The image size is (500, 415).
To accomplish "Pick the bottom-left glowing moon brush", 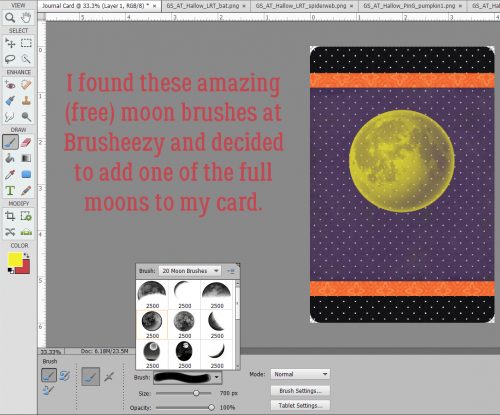I will coord(152,354).
